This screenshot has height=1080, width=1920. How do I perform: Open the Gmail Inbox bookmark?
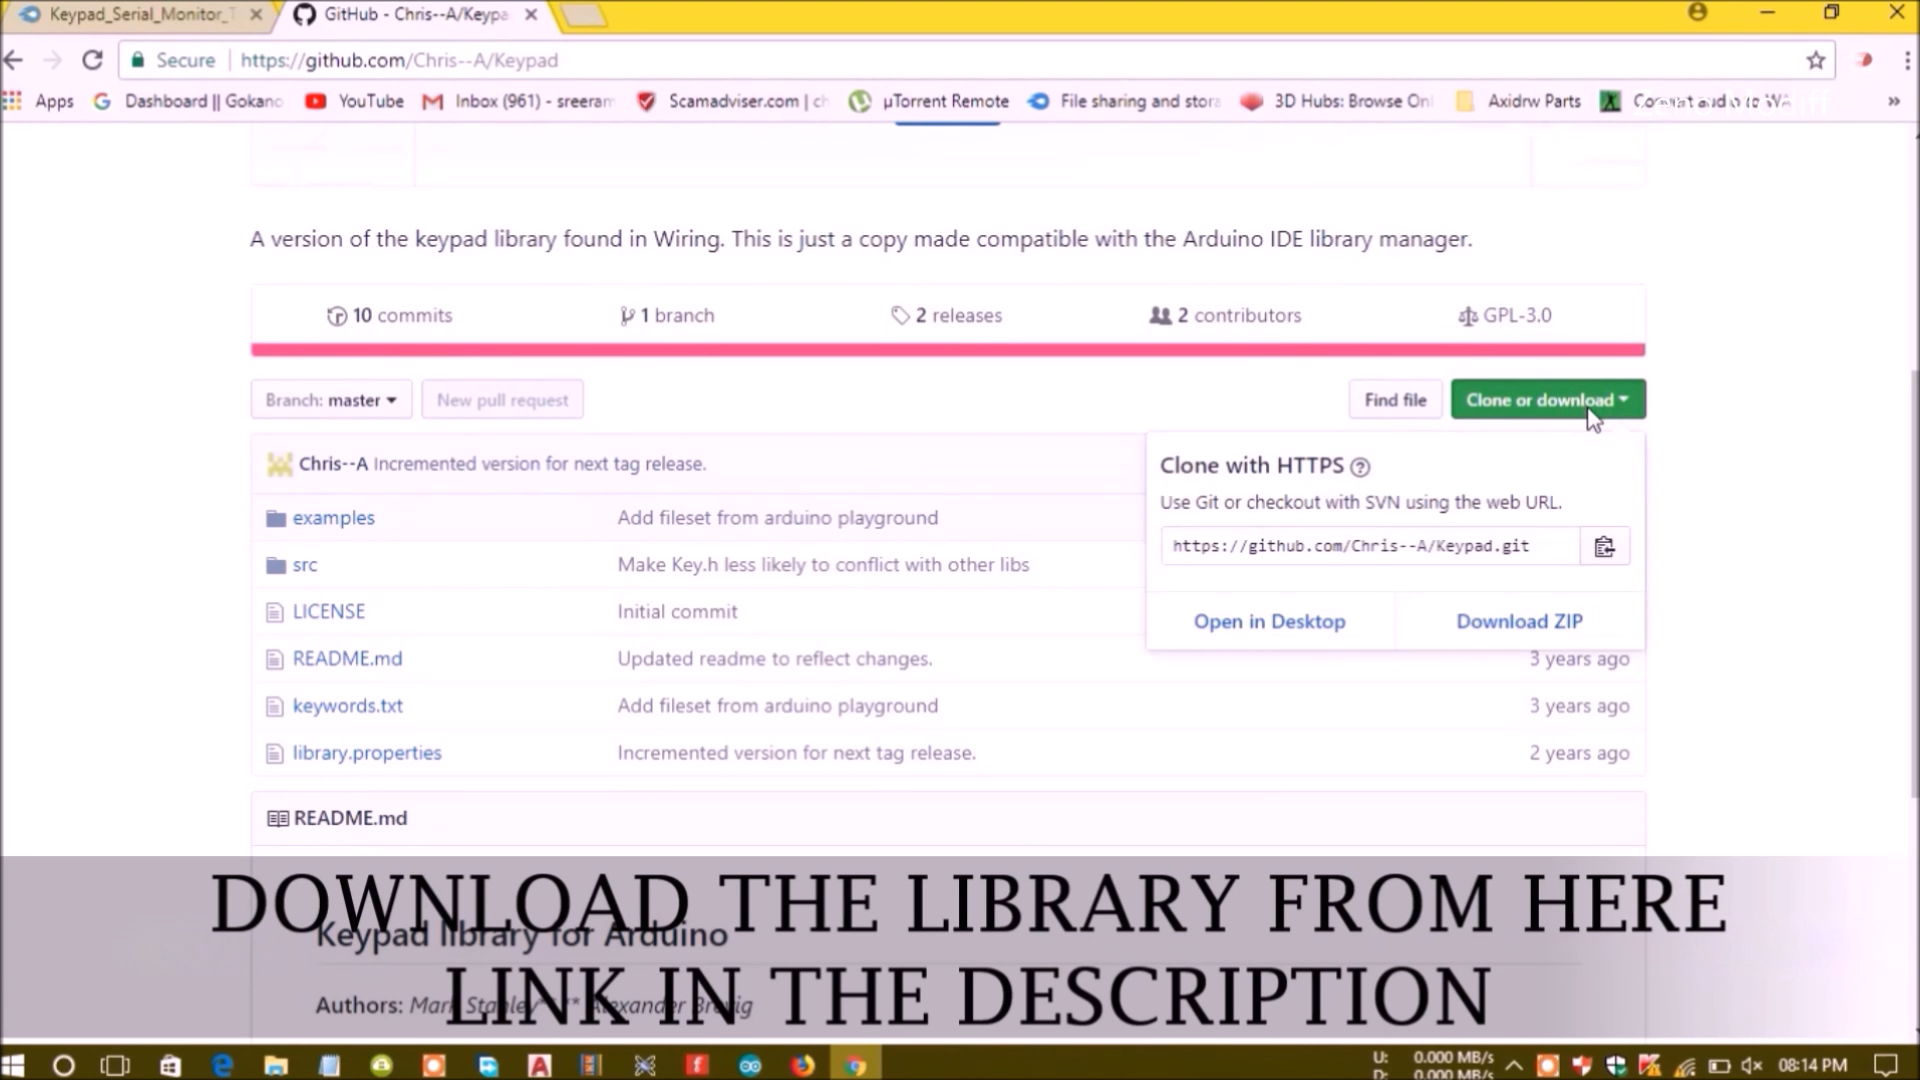[x=518, y=101]
